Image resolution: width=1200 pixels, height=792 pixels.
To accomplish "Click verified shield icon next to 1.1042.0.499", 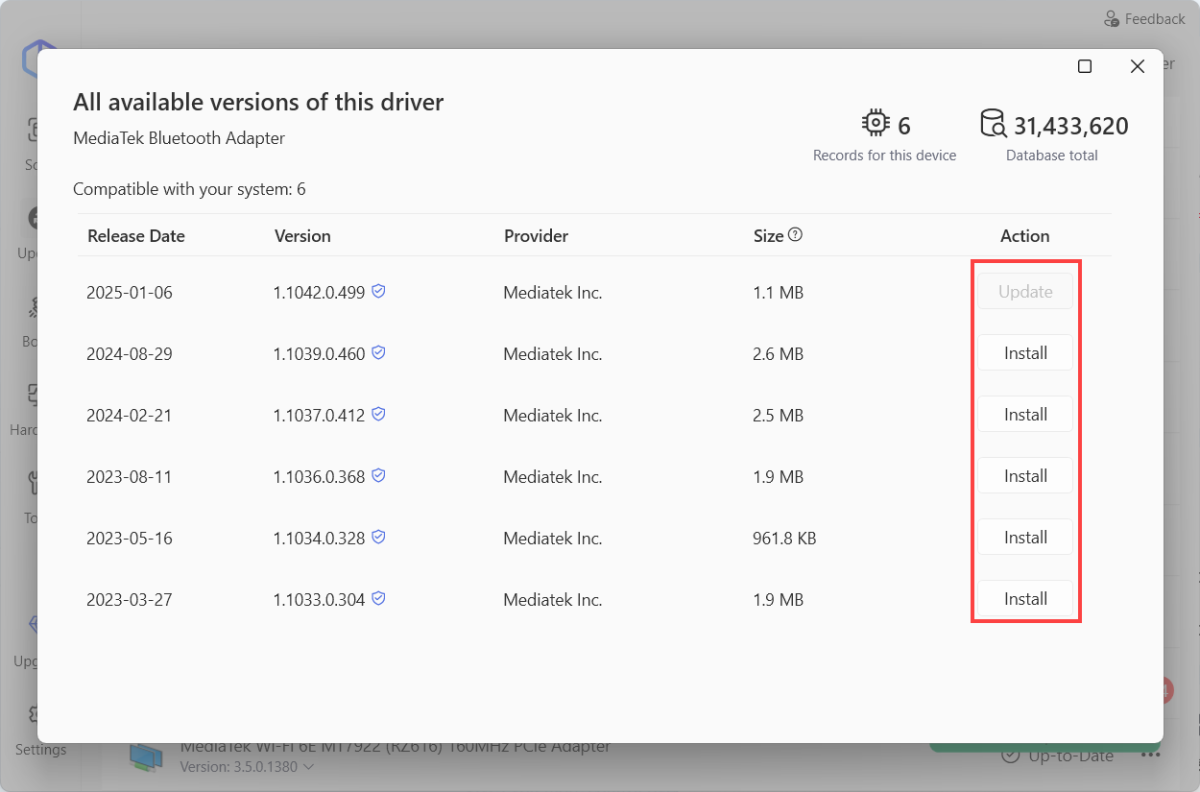I will (379, 291).
